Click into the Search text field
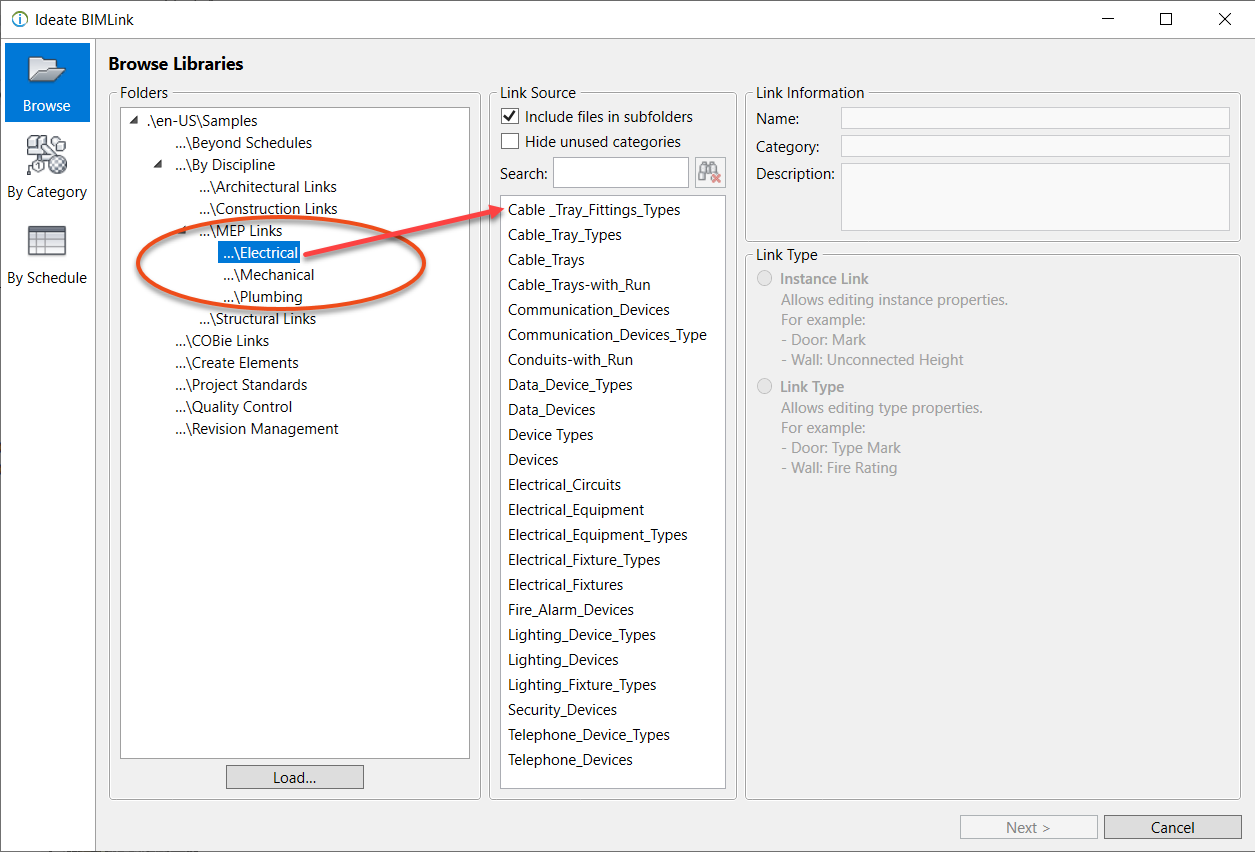 pyautogui.click(x=620, y=173)
